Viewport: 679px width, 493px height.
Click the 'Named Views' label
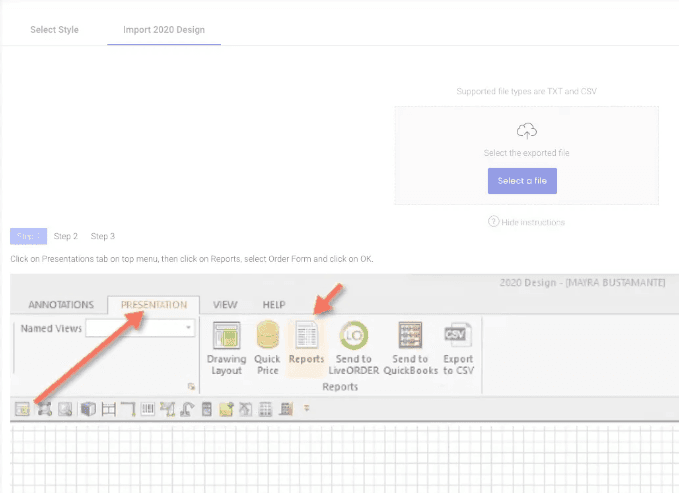(x=51, y=328)
